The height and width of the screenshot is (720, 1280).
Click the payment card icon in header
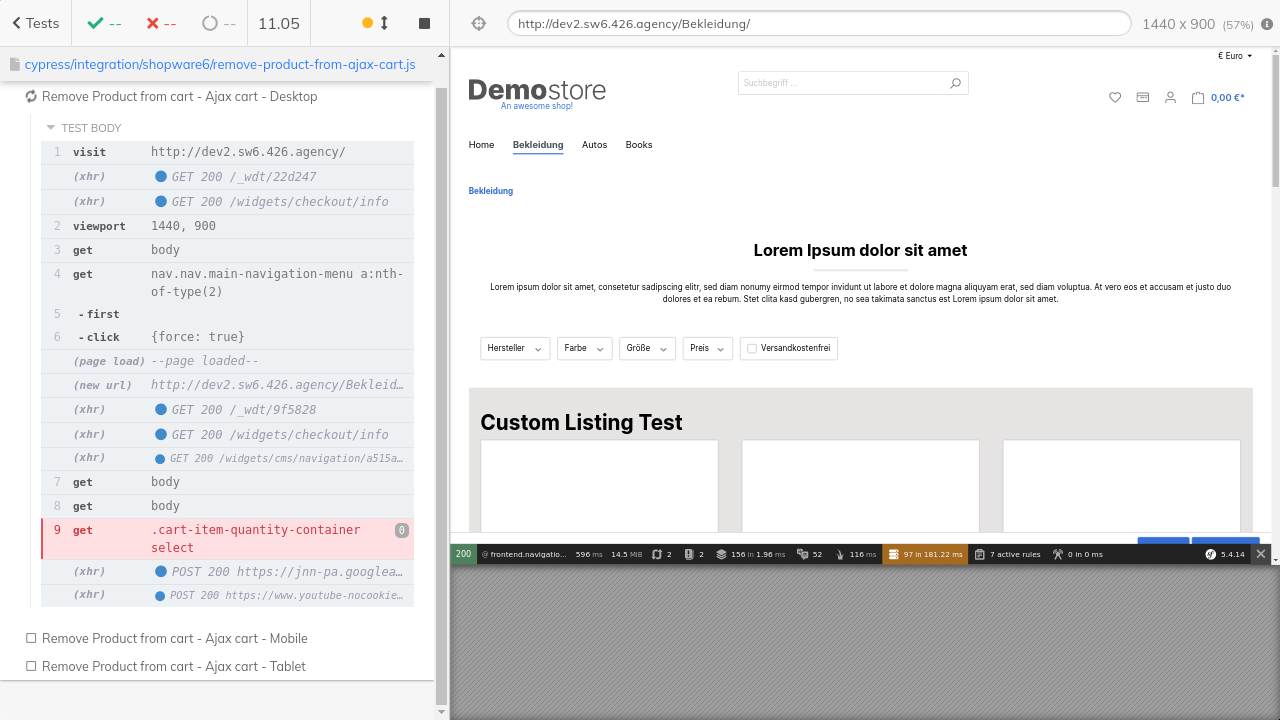1142,98
